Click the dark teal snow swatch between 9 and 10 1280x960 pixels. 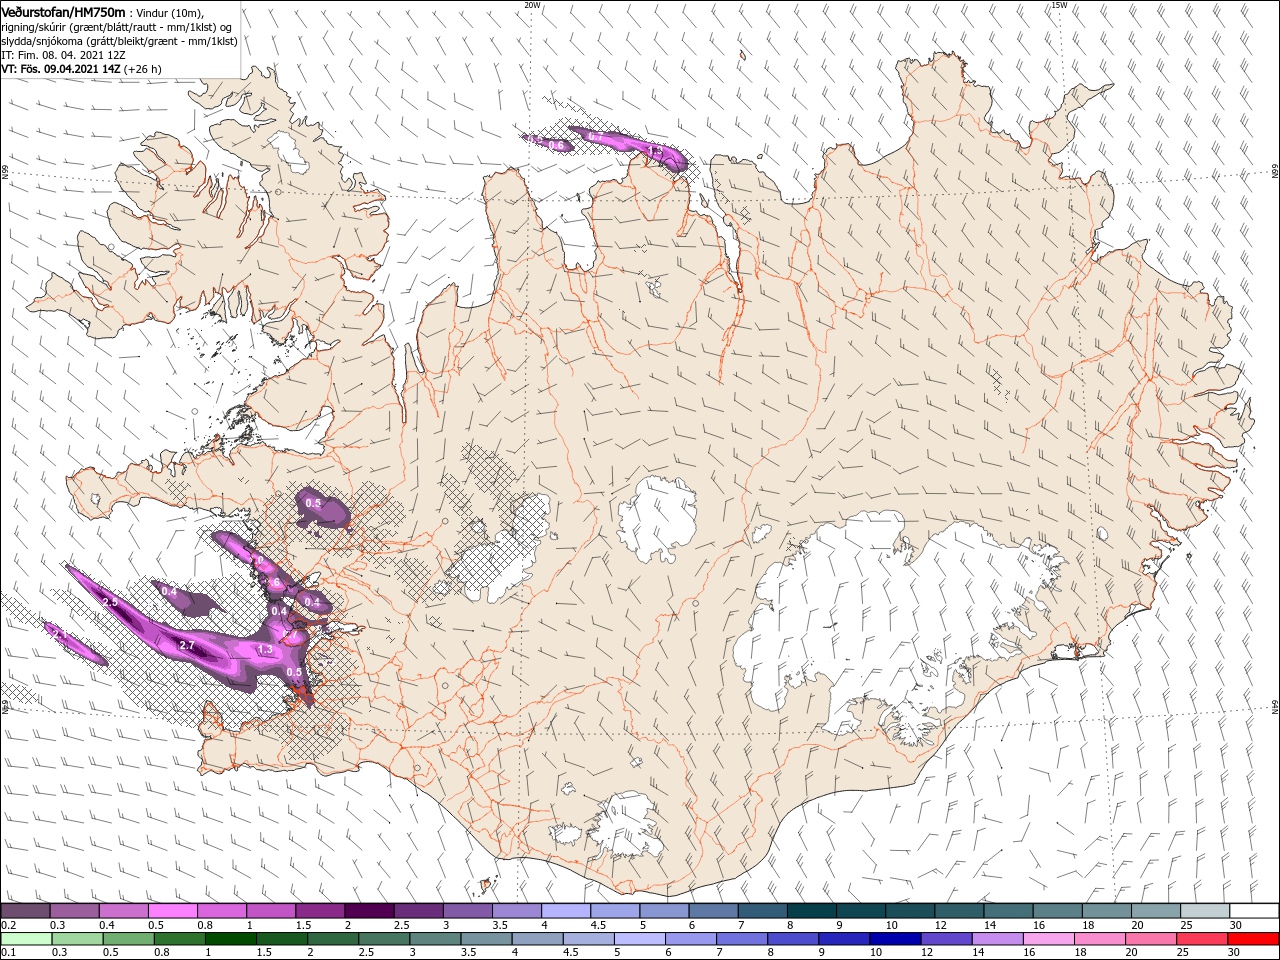861,910
